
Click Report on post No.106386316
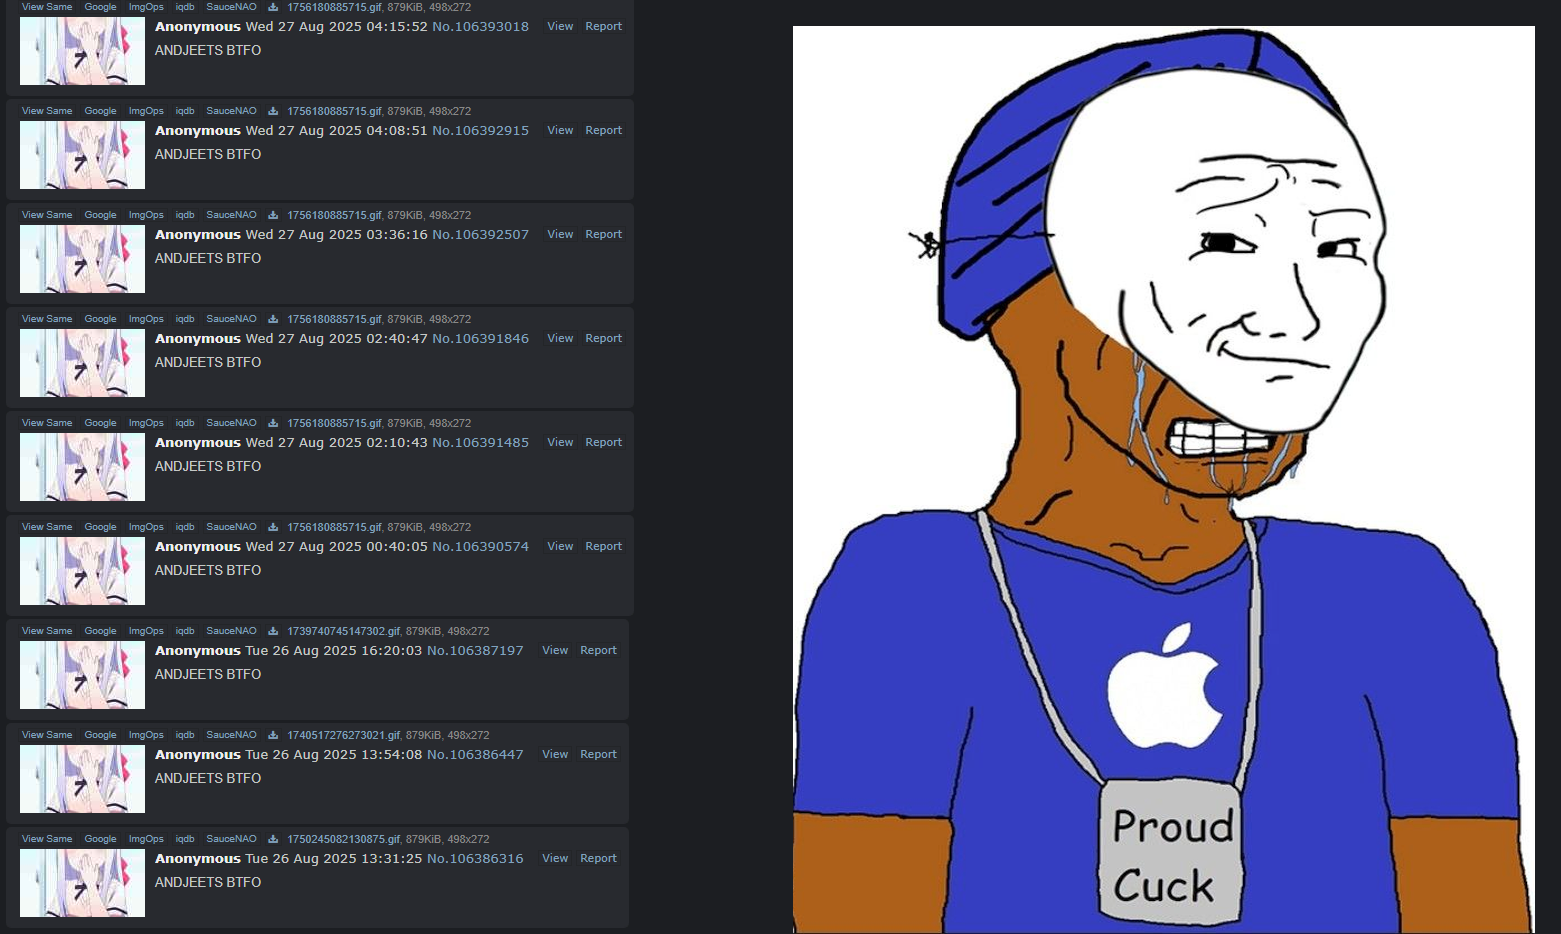click(x=598, y=859)
